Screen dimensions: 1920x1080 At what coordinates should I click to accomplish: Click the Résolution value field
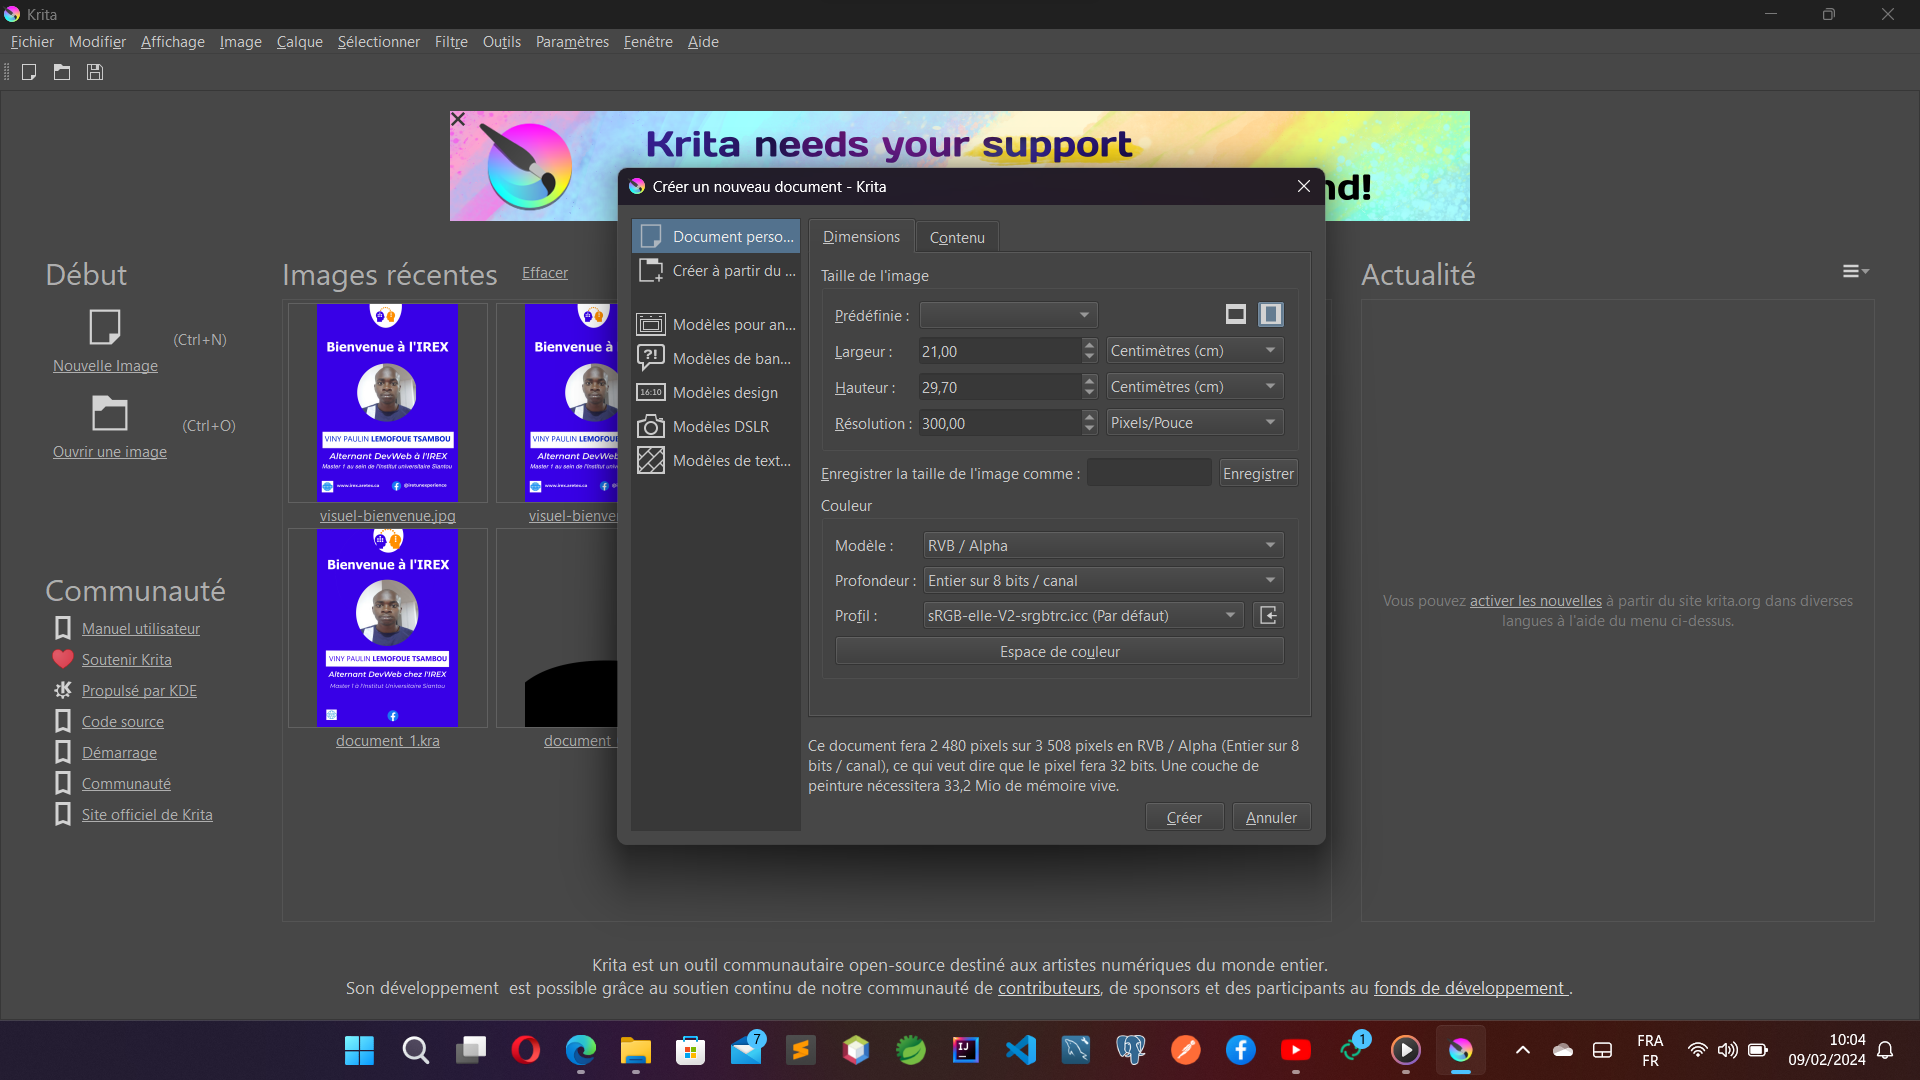coord(1000,423)
